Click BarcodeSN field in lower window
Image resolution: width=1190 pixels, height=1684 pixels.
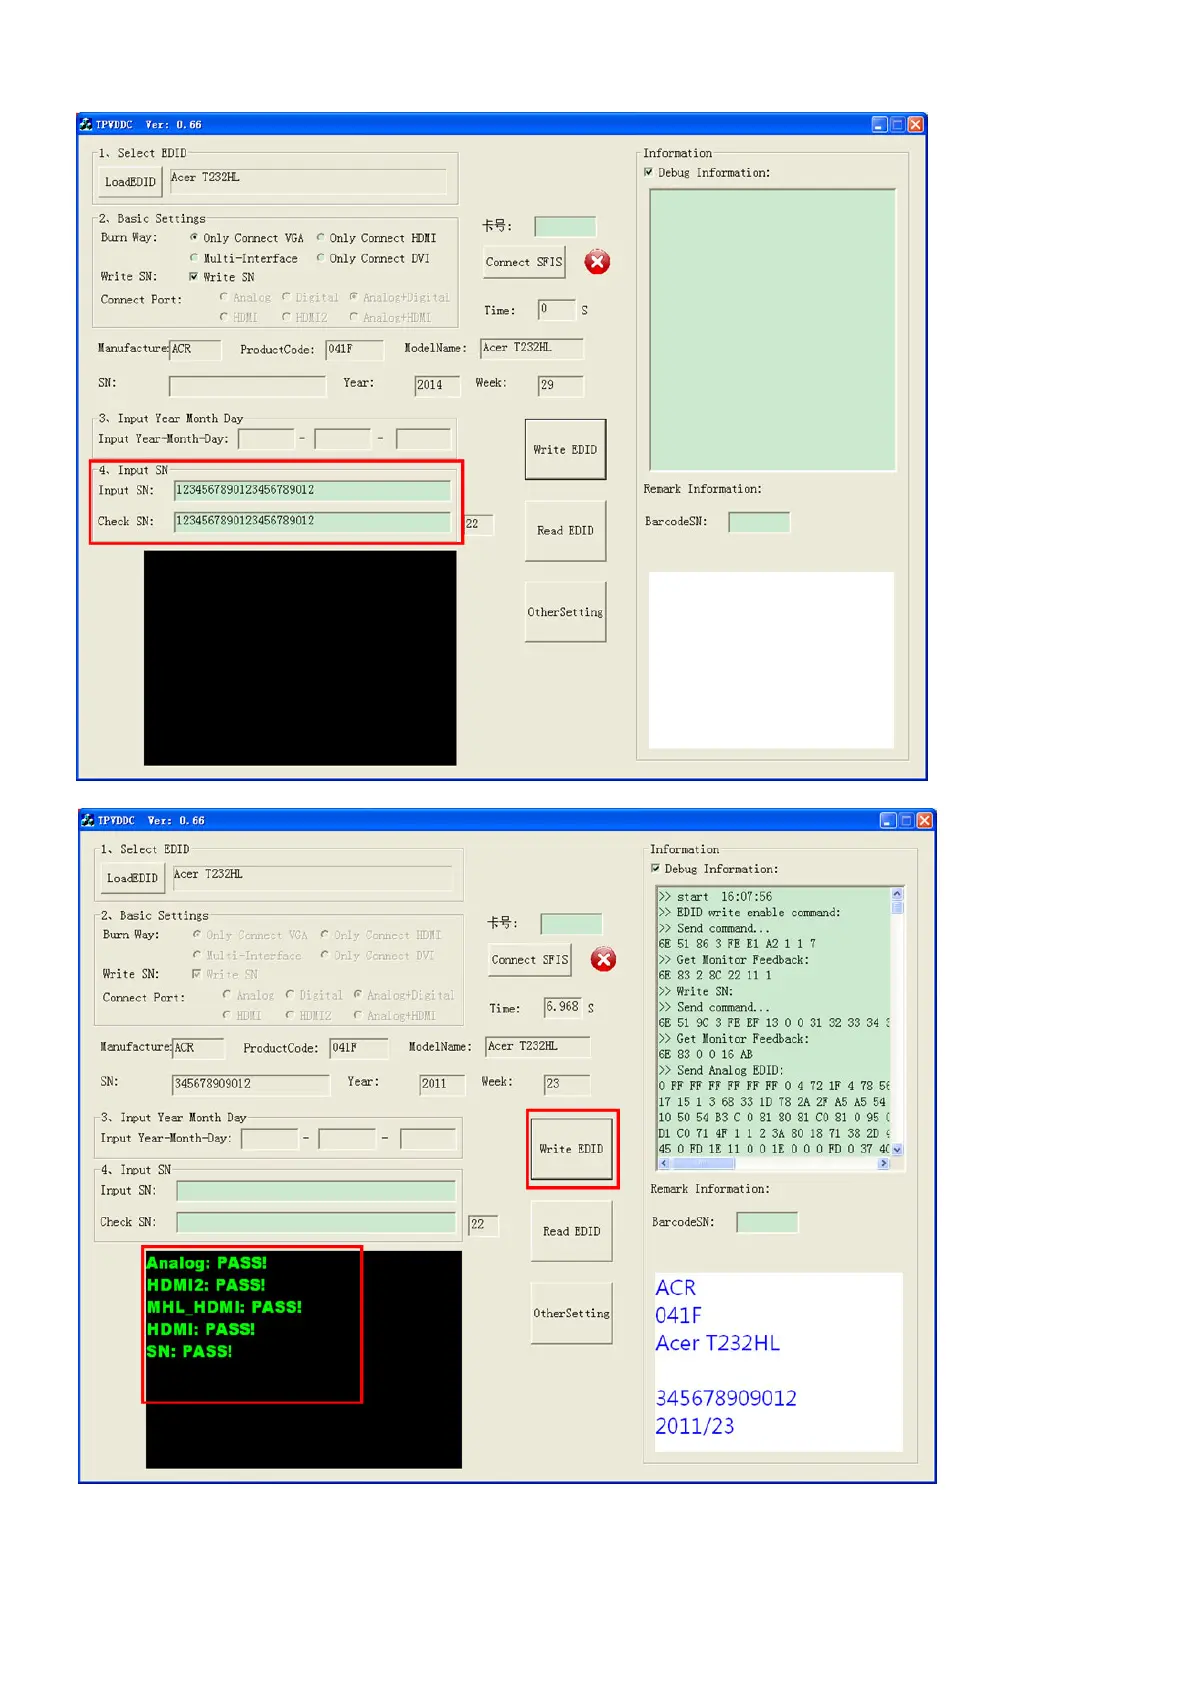(x=767, y=1222)
